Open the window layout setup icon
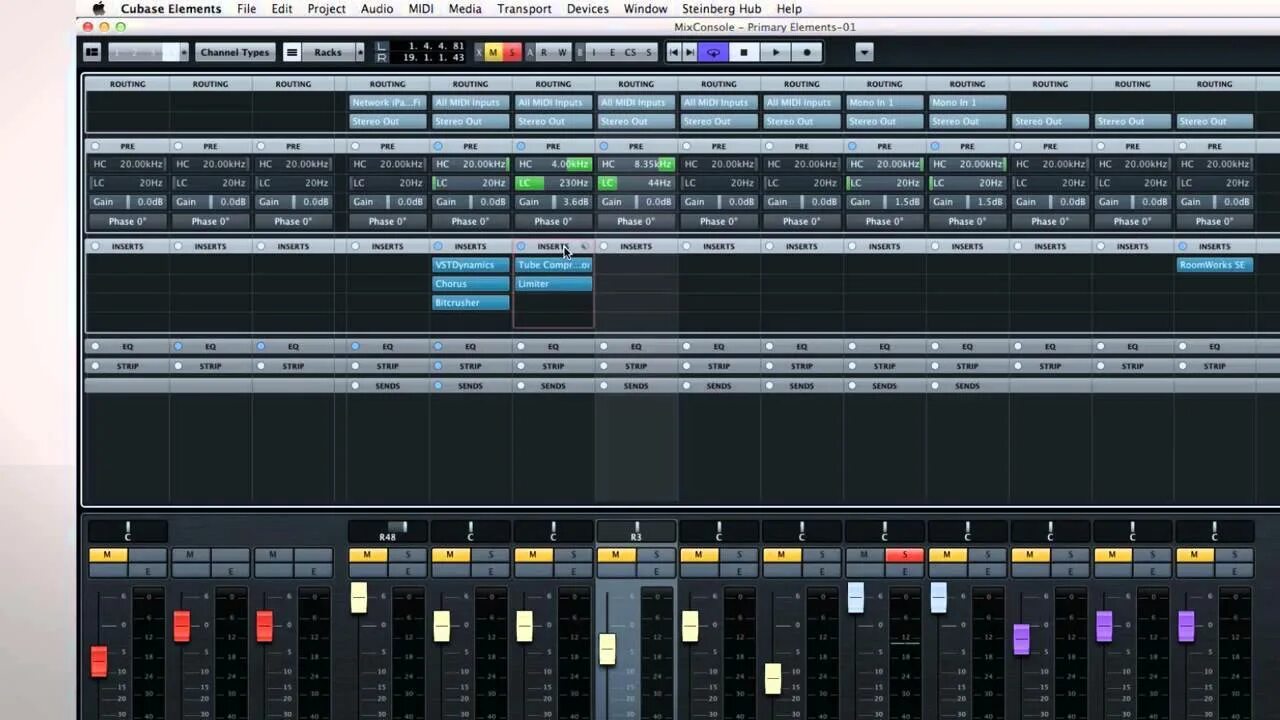The width and height of the screenshot is (1280, 720). [x=92, y=52]
